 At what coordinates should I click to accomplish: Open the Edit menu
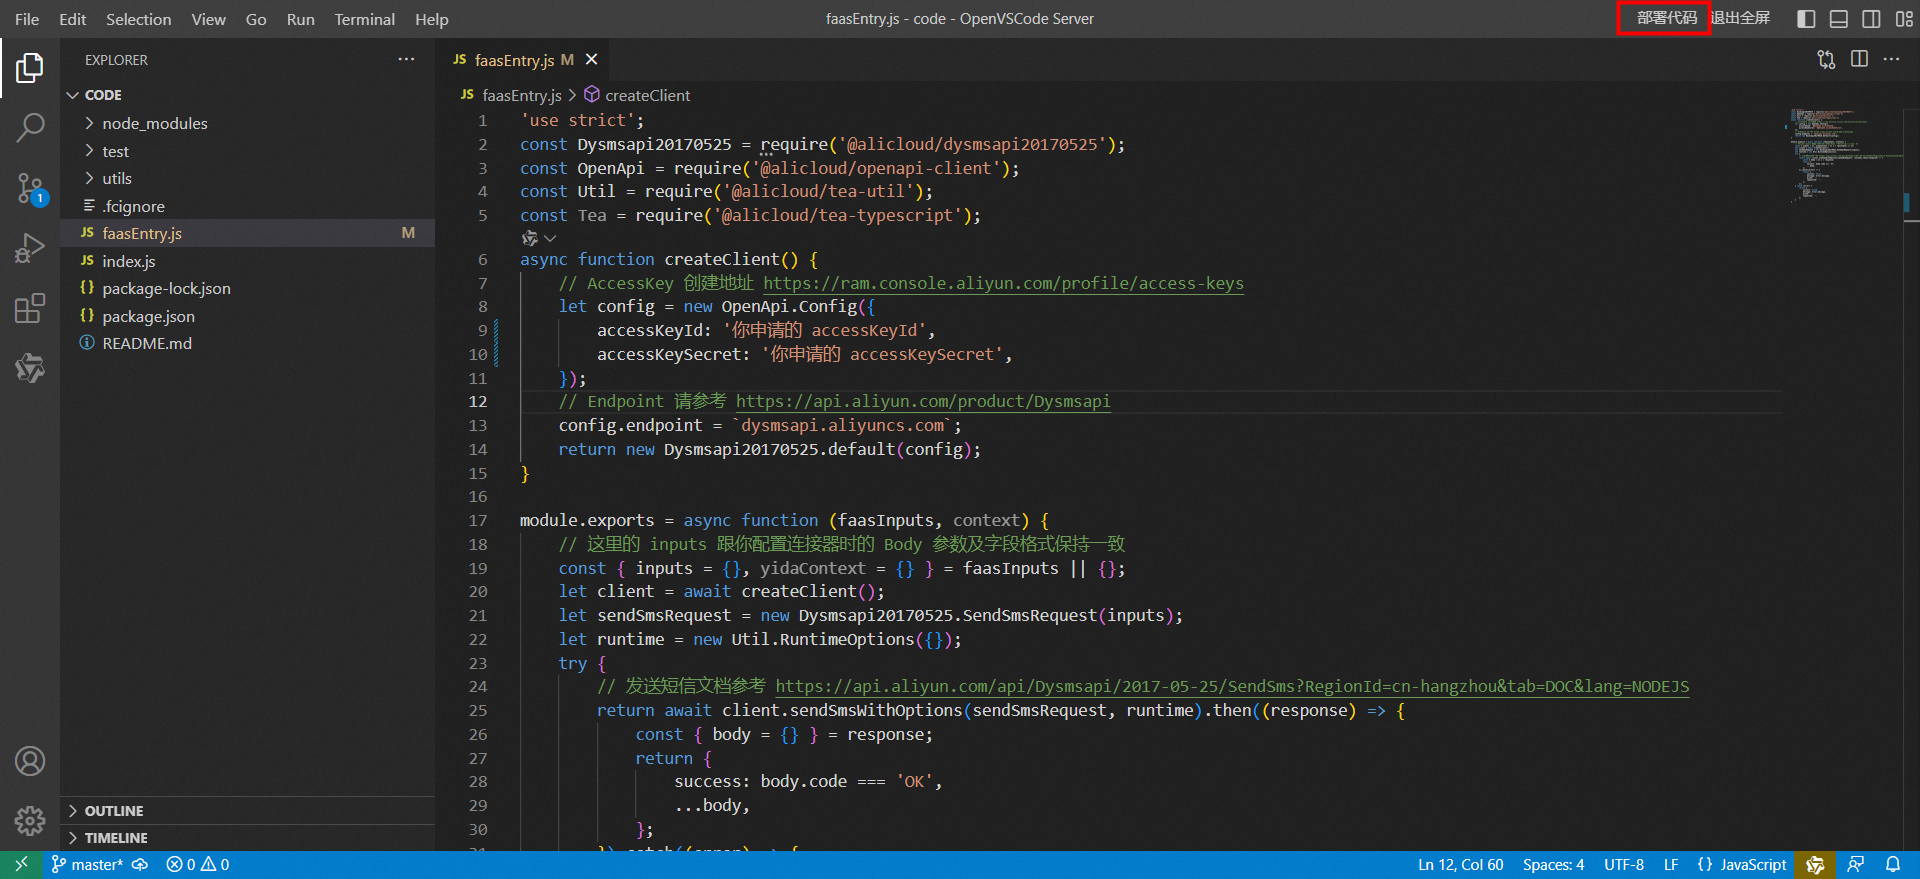(72, 19)
